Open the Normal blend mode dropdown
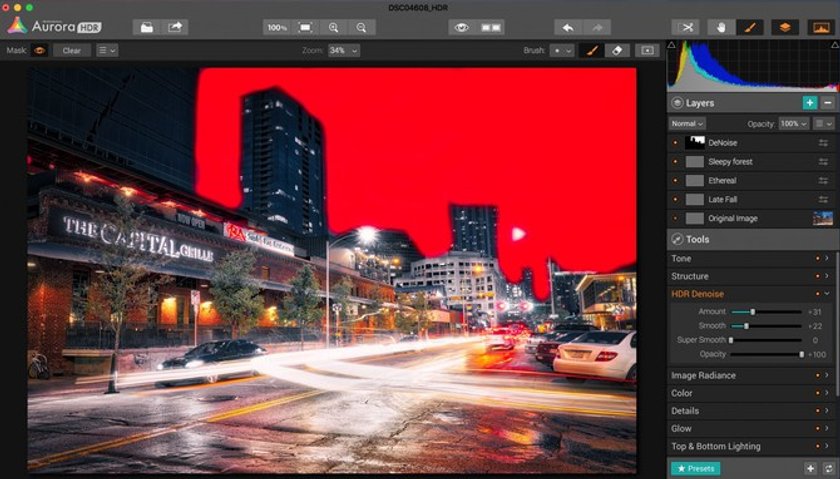840x479 pixels. (687, 124)
